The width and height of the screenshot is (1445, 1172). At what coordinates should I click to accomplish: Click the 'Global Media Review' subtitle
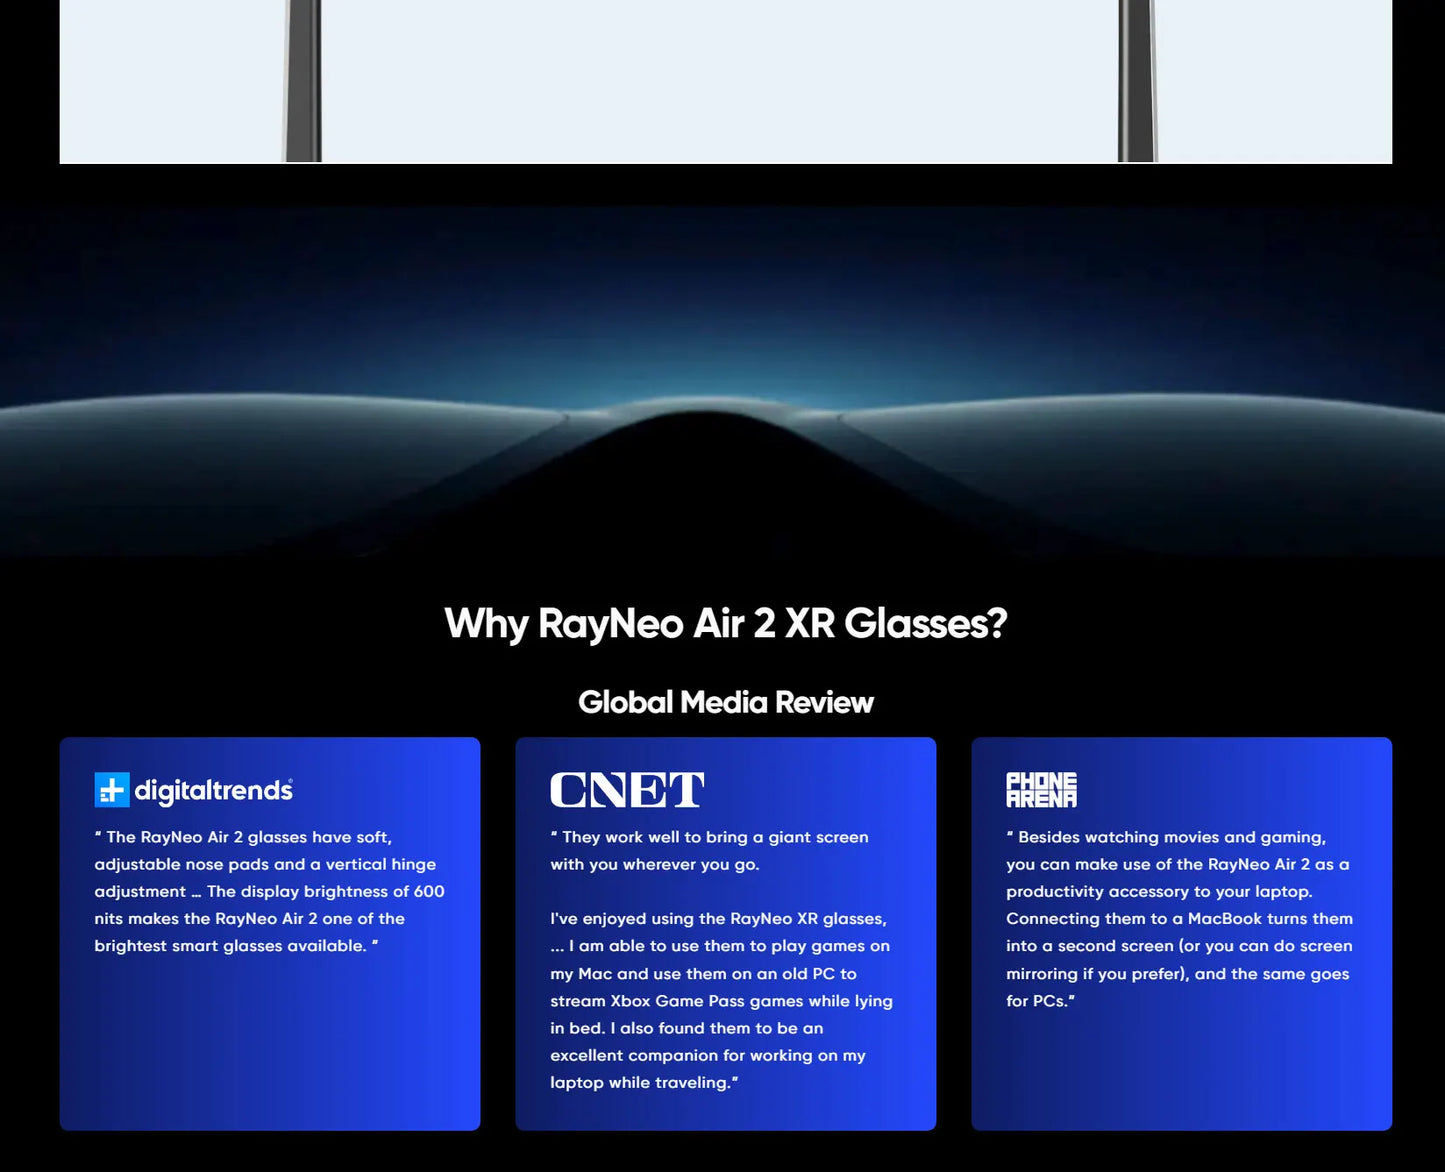point(726,701)
